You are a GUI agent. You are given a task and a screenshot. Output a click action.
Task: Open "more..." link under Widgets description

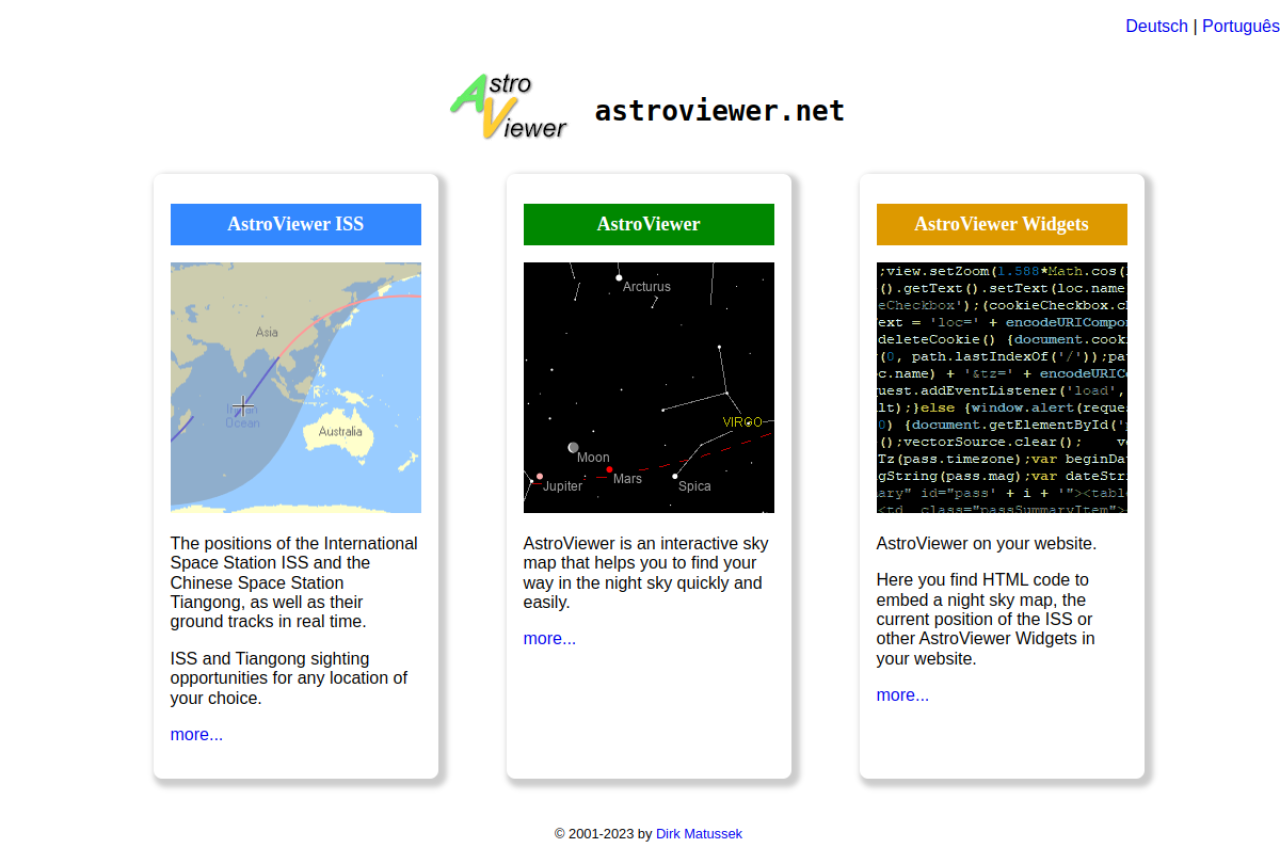[902, 695]
